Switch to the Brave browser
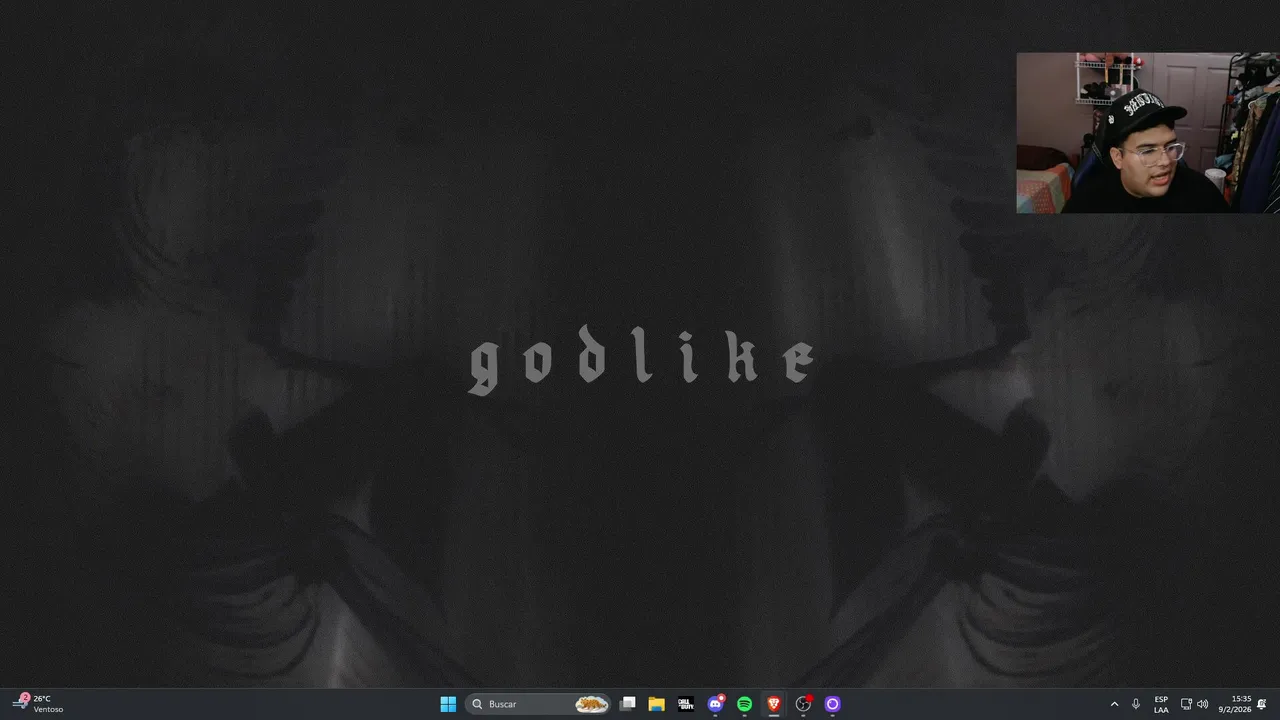This screenshot has height=720, width=1280. (773, 704)
